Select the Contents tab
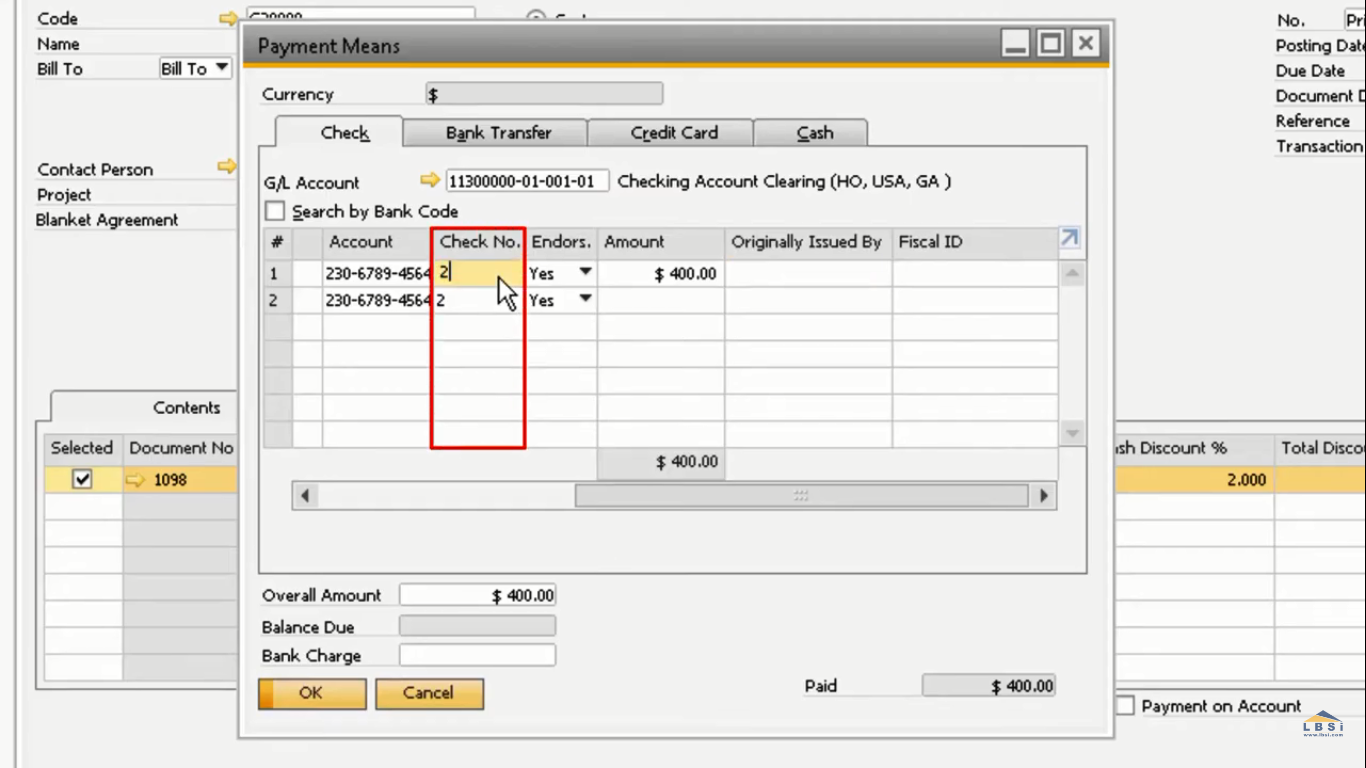This screenshot has width=1366, height=768. (x=186, y=407)
